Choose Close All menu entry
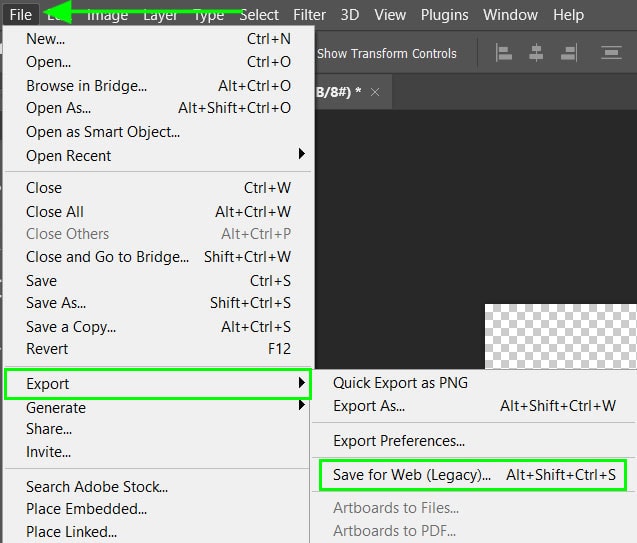The height and width of the screenshot is (543, 637). coord(158,212)
